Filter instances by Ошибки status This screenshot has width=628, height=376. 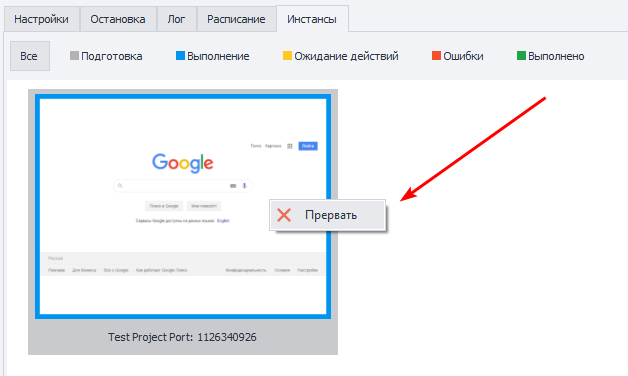[458, 56]
